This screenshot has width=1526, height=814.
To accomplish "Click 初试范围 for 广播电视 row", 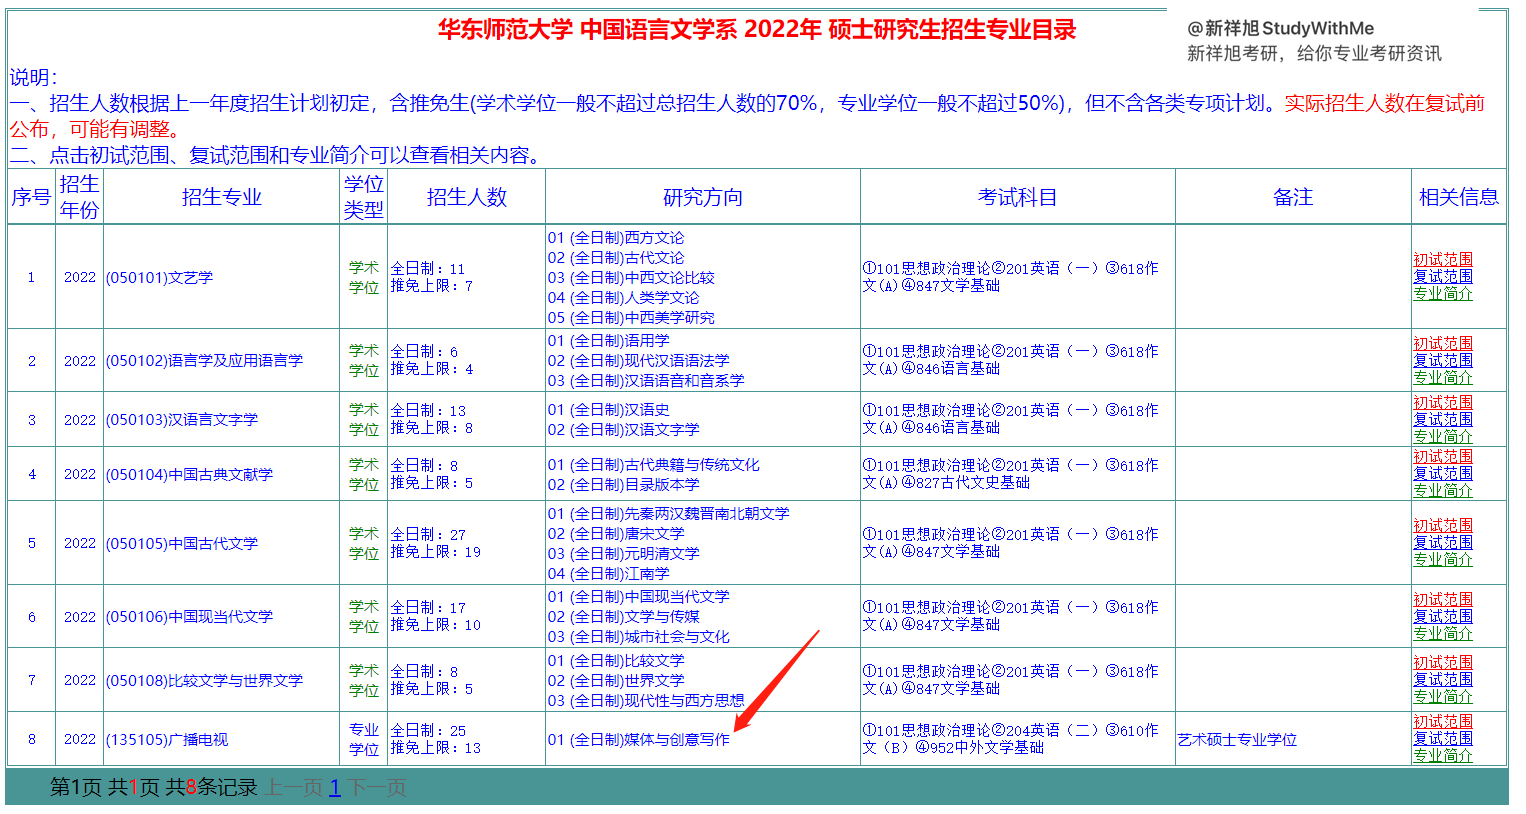I will pyautogui.click(x=1442, y=722).
